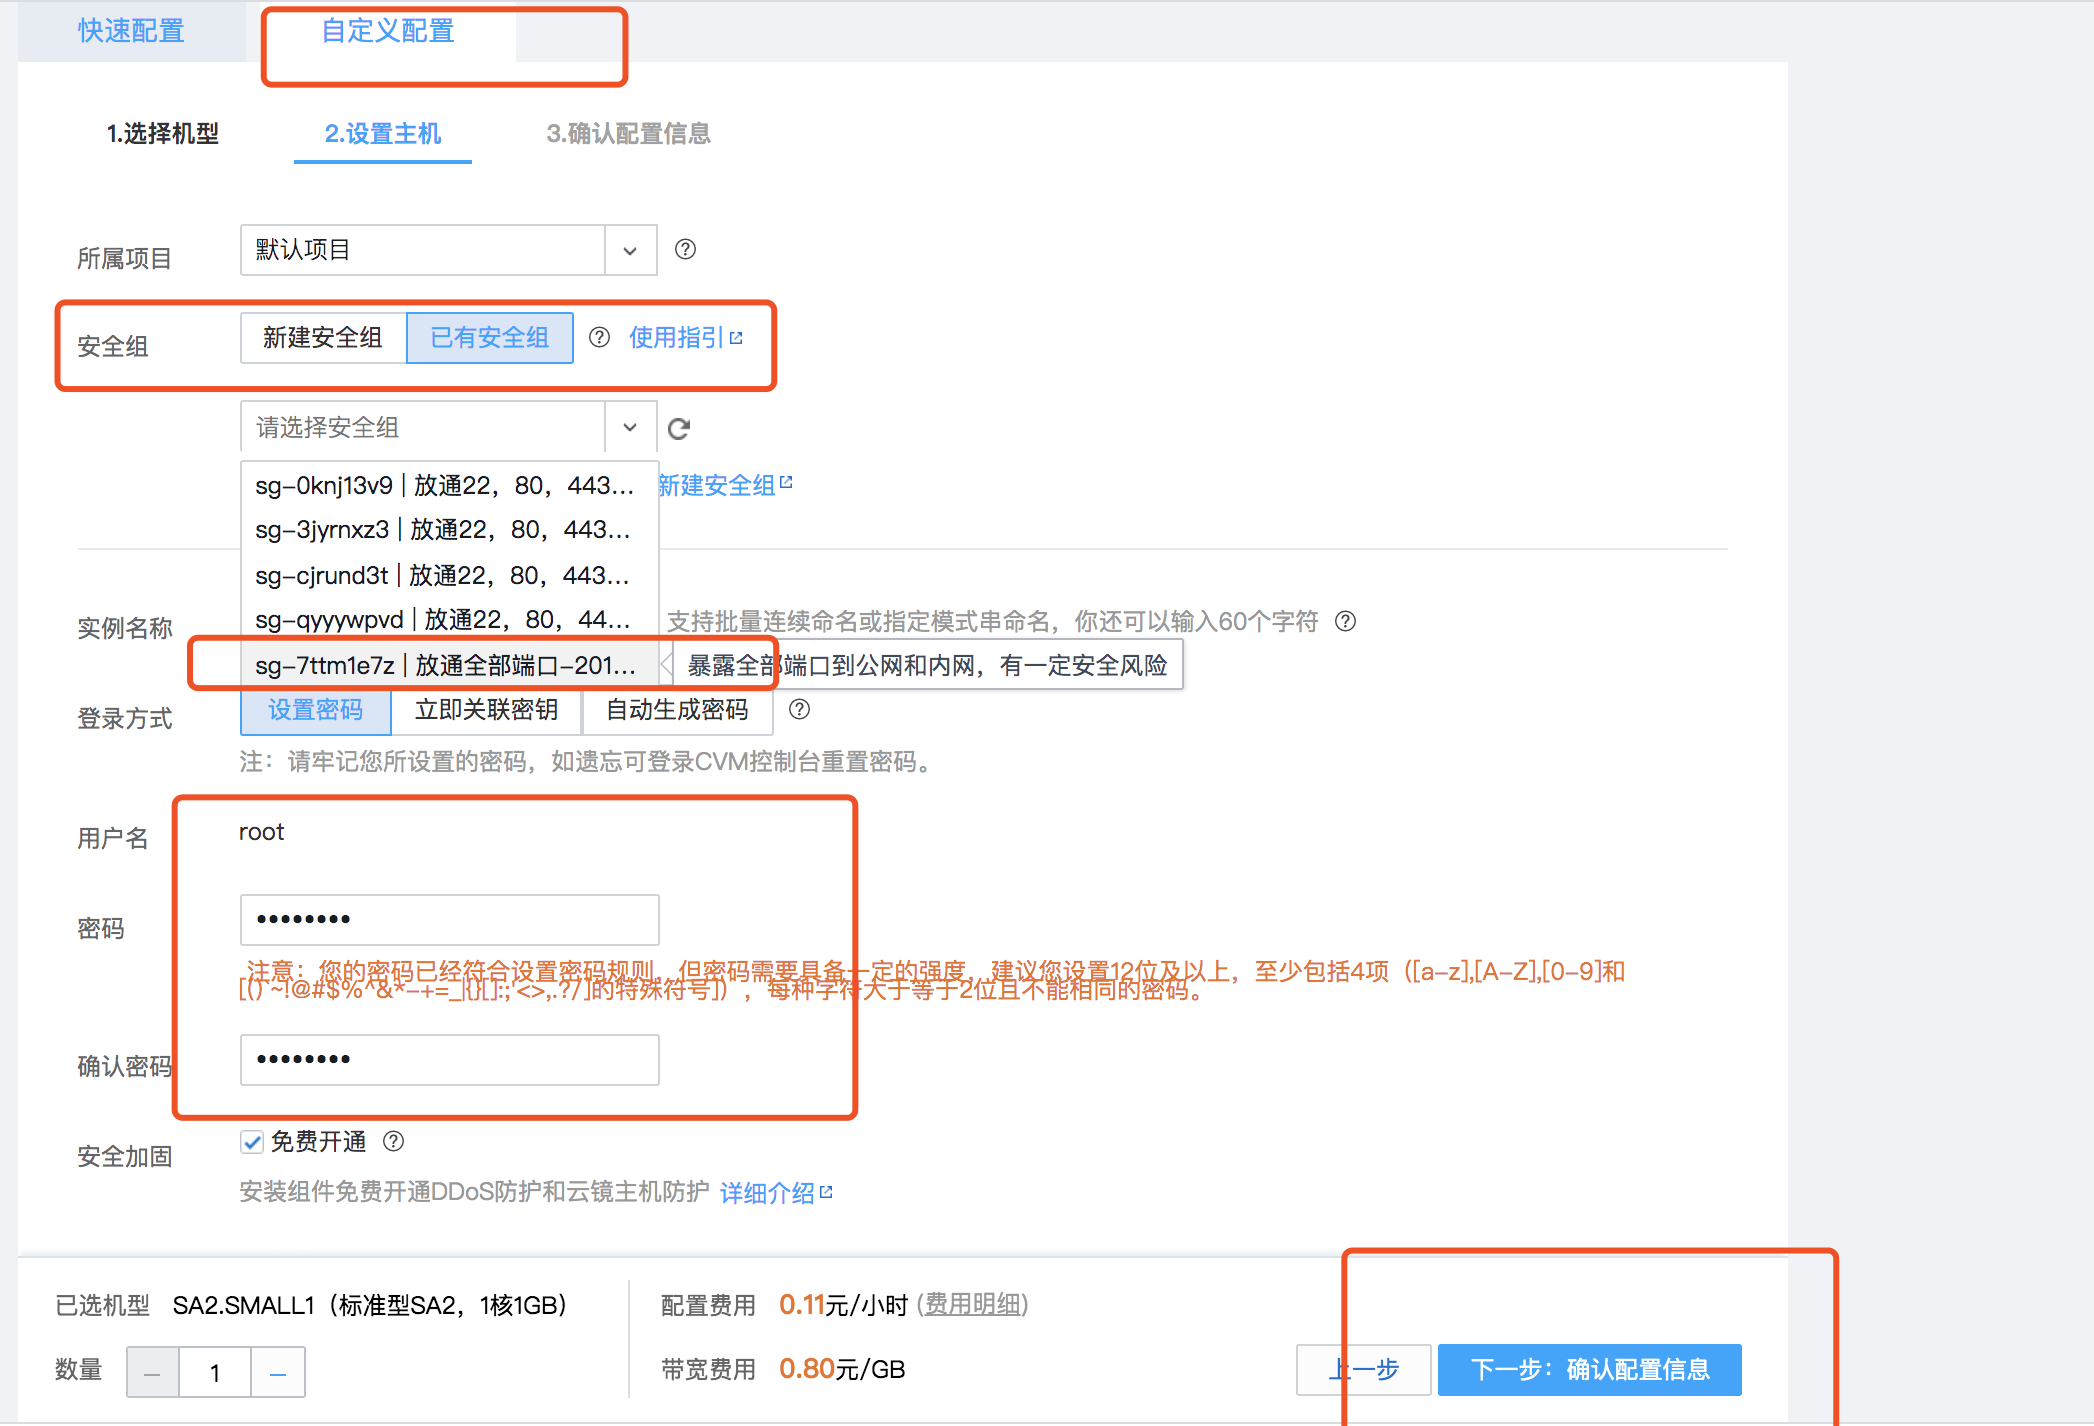Choose 自动生成密码 login method
The height and width of the screenshot is (1426, 2094).
point(677,710)
